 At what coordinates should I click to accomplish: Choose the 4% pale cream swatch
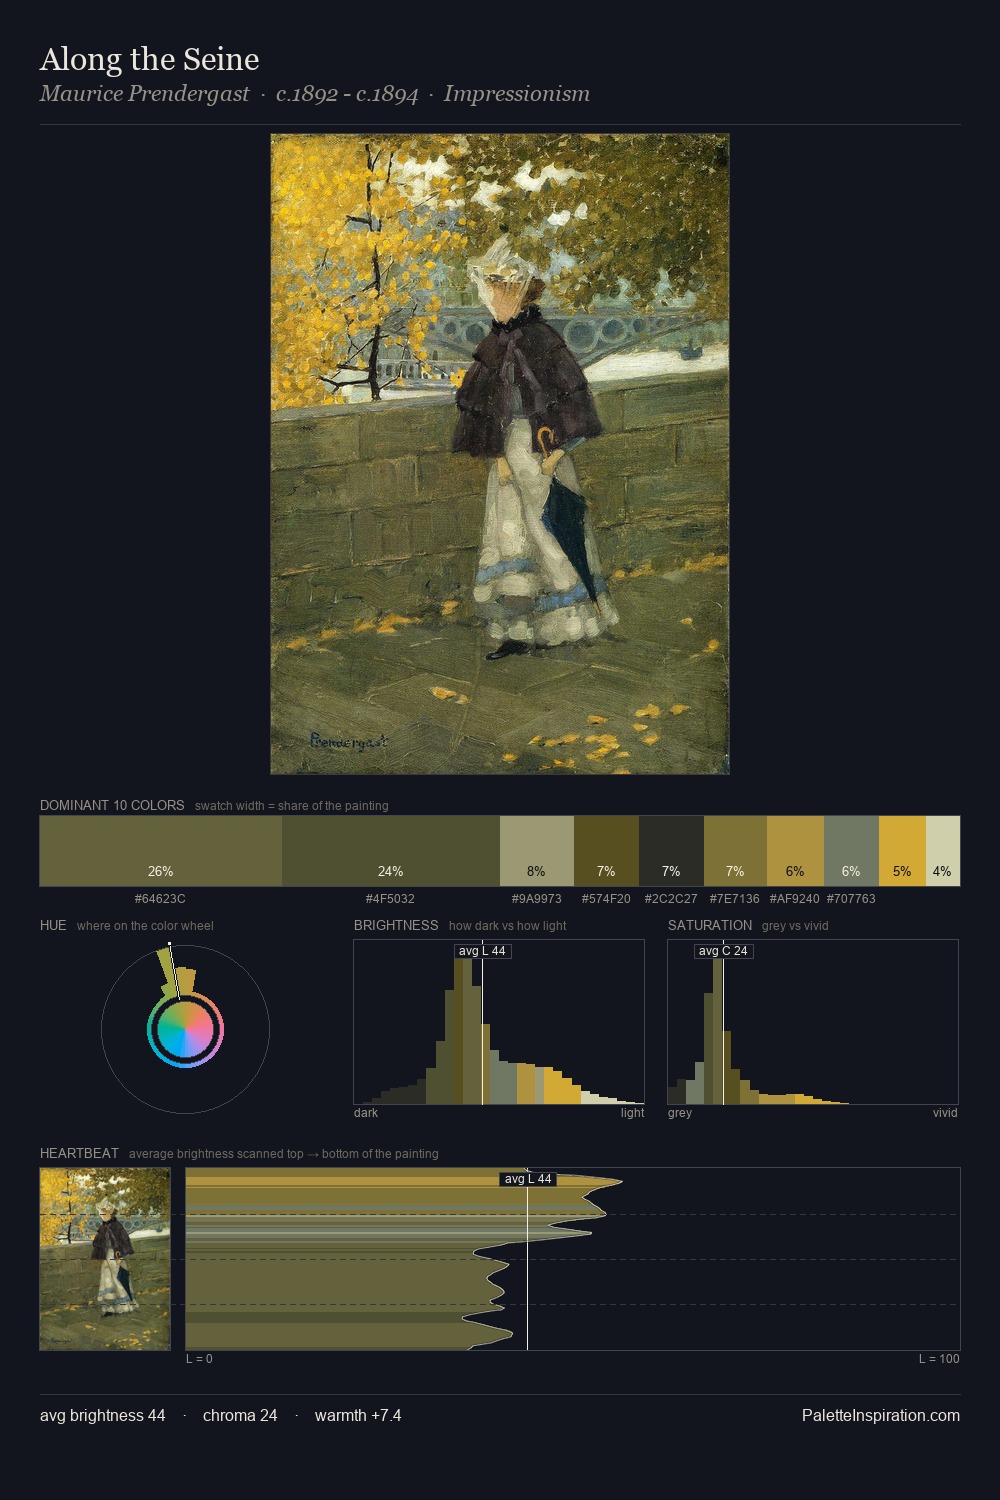tap(943, 851)
